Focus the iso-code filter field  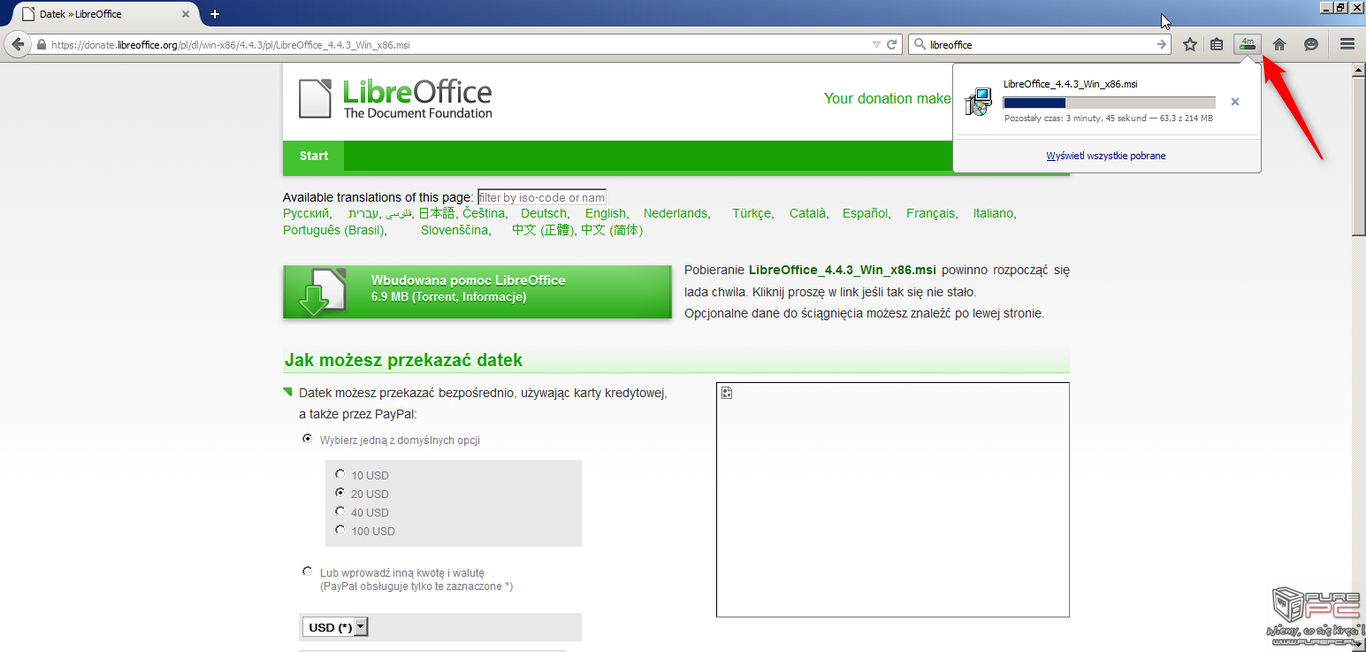click(x=541, y=198)
